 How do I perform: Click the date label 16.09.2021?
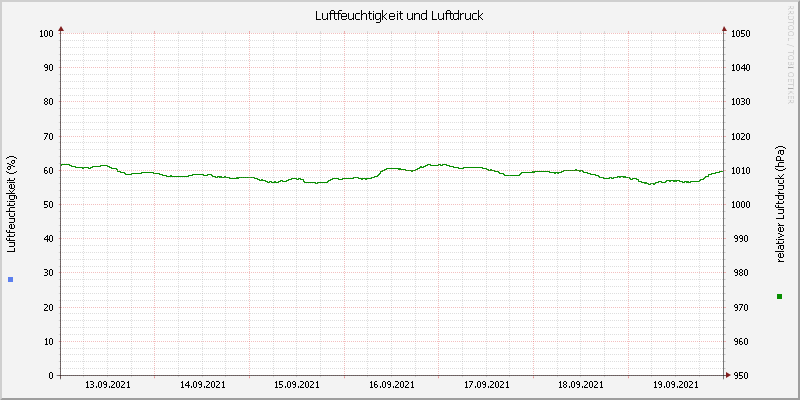tap(392, 385)
